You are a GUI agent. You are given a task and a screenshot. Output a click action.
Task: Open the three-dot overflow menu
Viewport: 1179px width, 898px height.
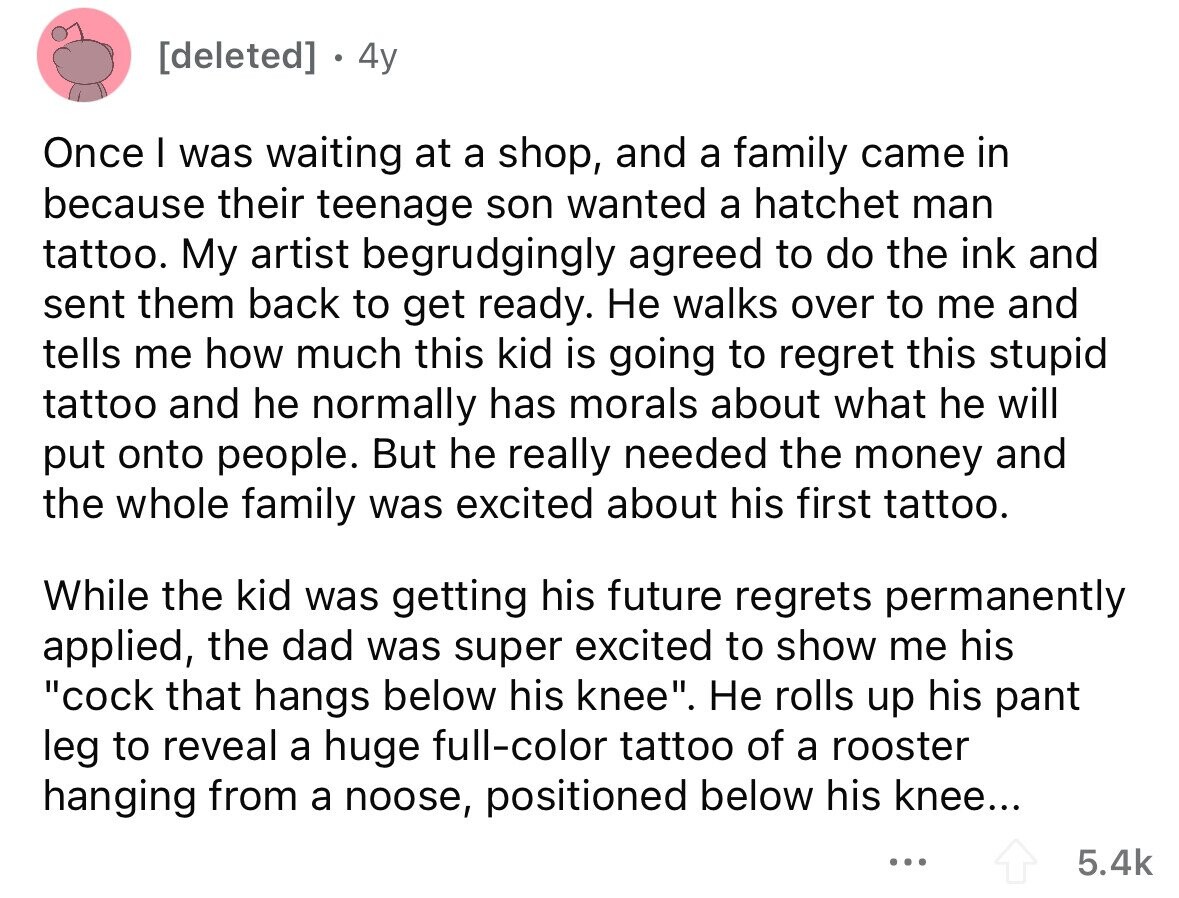[908, 862]
